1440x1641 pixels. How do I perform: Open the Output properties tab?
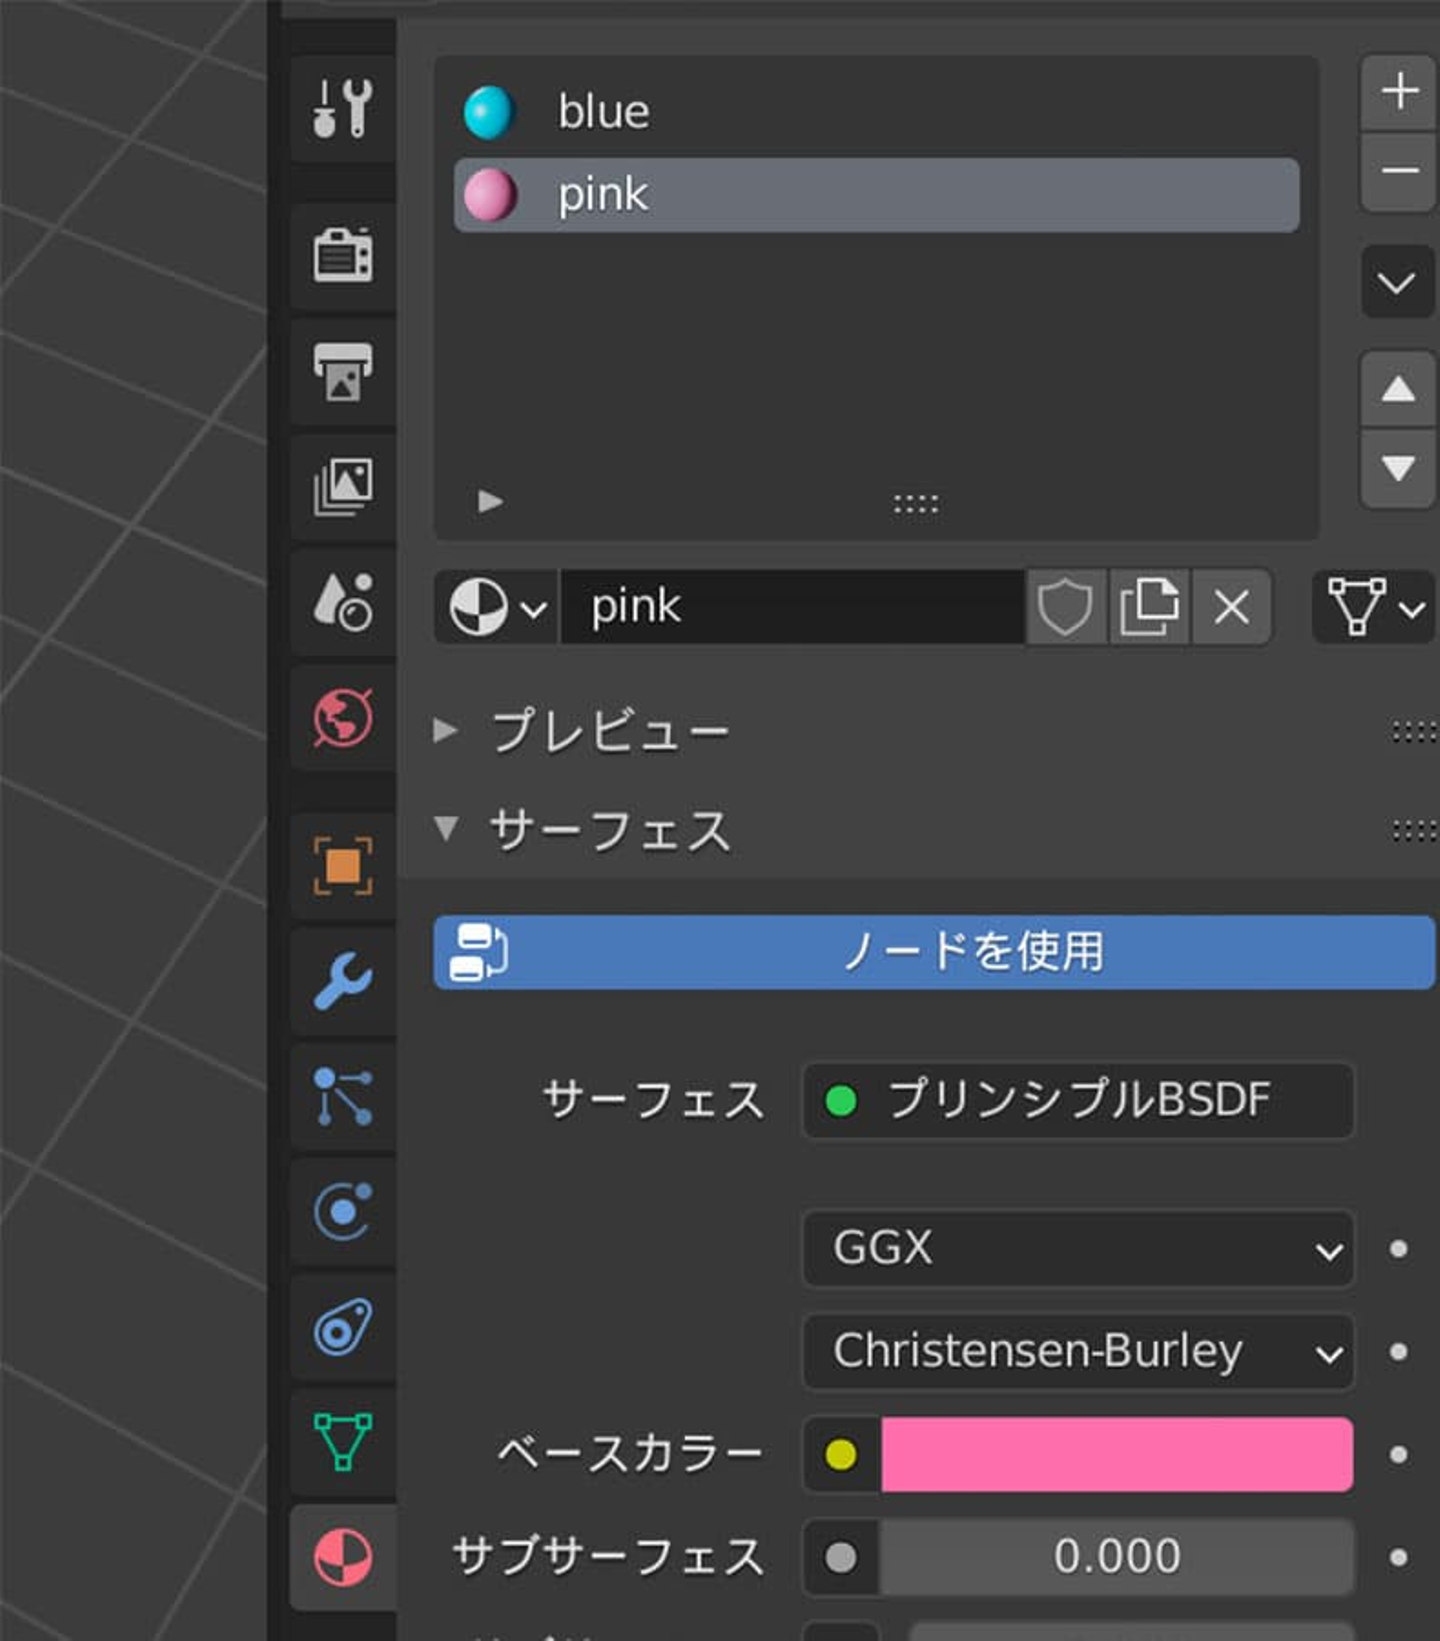click(x=343, y=372)
